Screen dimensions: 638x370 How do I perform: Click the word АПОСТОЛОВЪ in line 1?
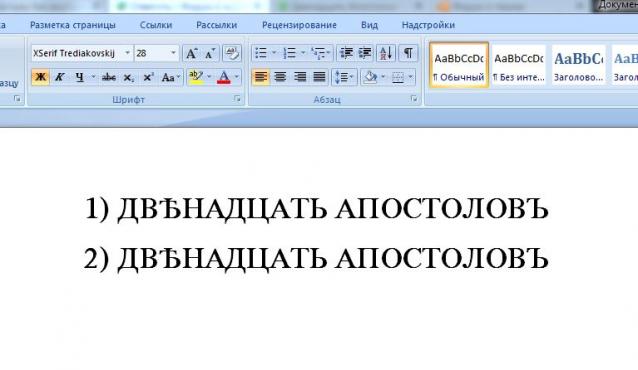click(x=442, y=209)
